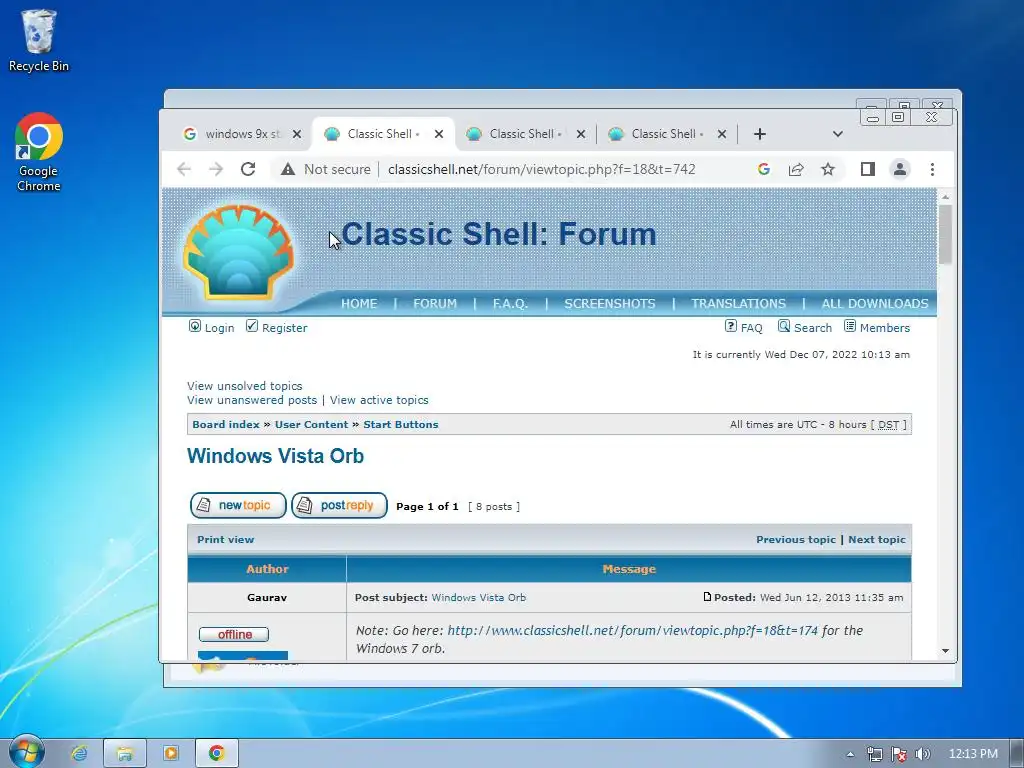This screenshot has height=768, width=1024.
Task: Click the network tray icon
Action: click(874, 754)
